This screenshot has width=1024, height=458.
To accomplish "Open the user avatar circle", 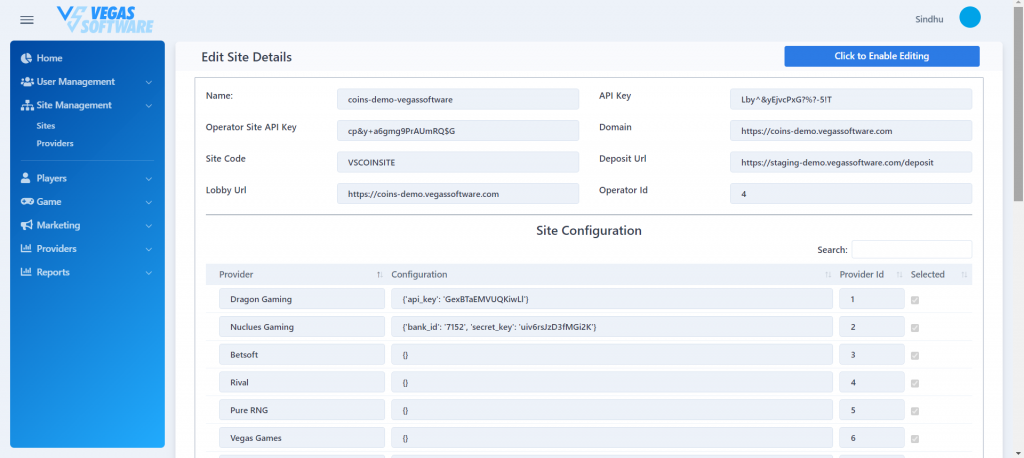I will click(x=970, y=18).
